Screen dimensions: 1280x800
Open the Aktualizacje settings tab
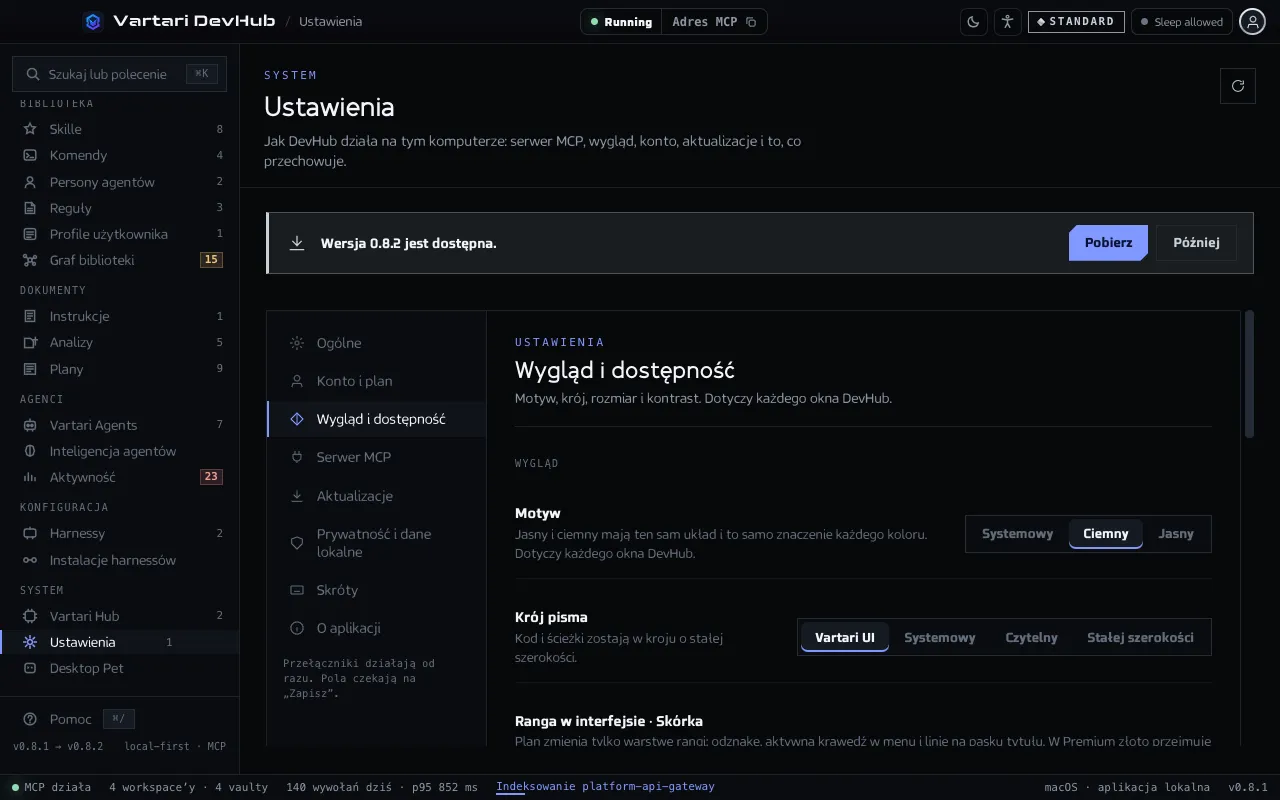[x=377, y=496]
